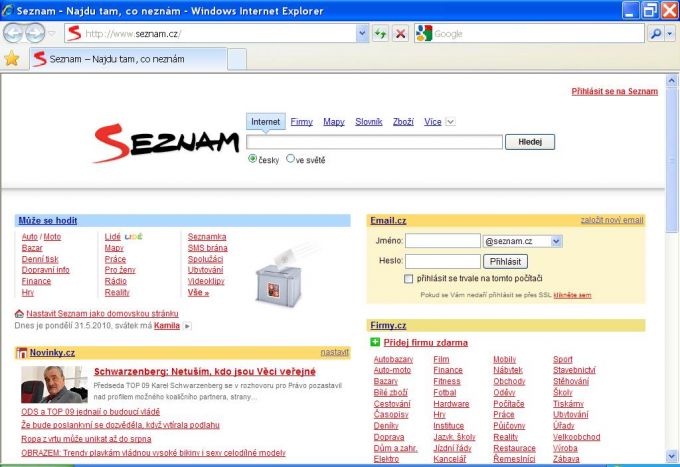Click the Internet Explorer title bar icon
Screen dimensions: 680x467
pos(8,10)
